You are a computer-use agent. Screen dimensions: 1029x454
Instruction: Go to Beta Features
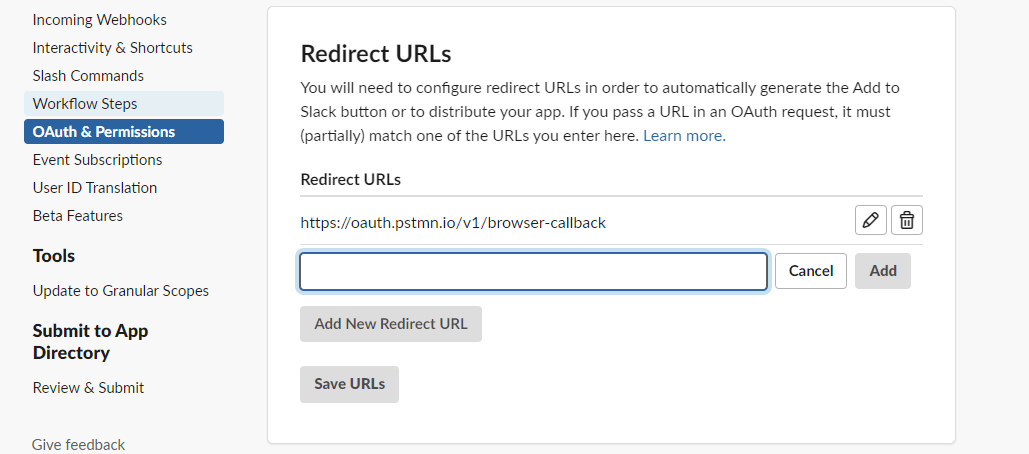[78, 216]
